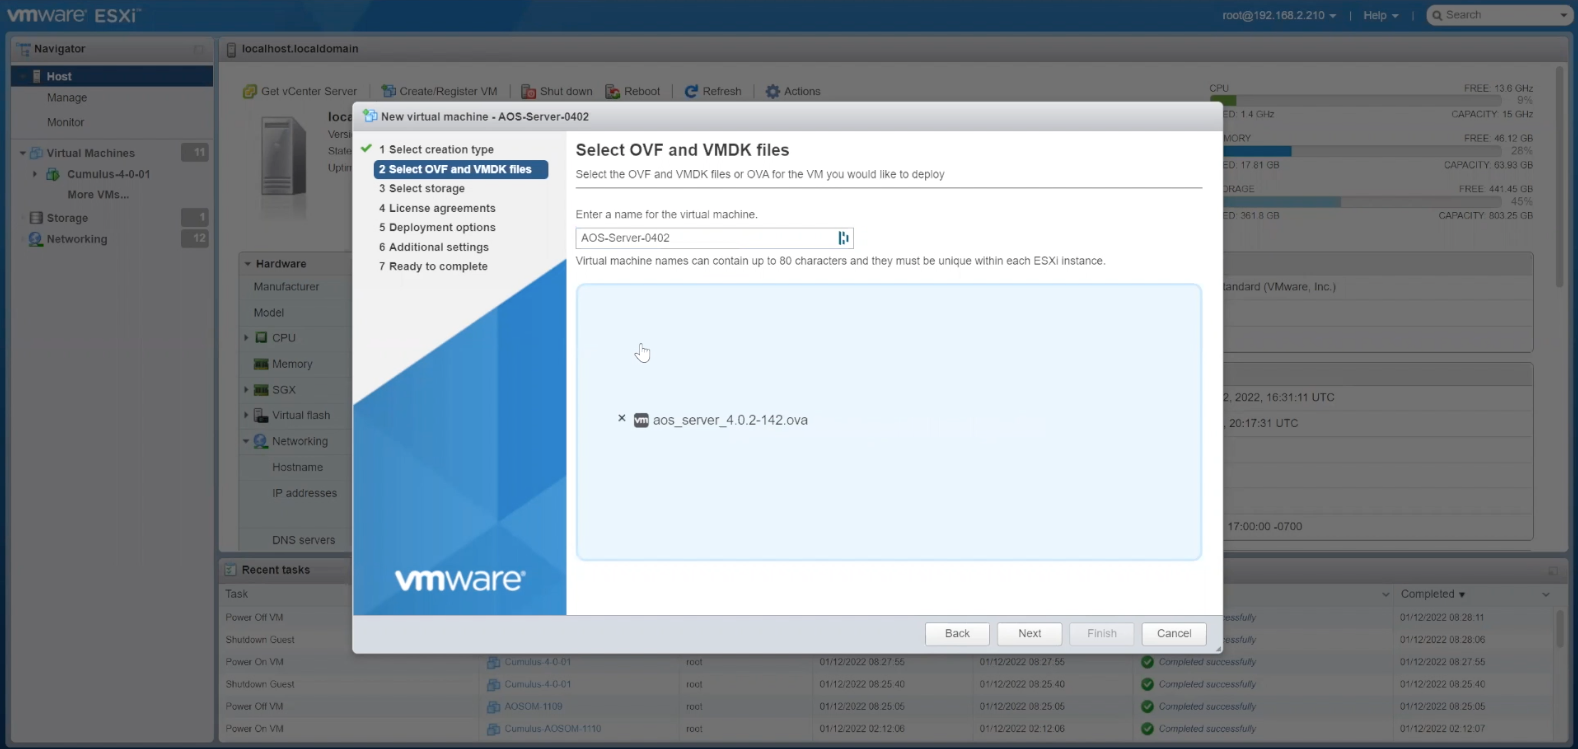Open the Help dropdown menu

click(x=1381, y=15)
